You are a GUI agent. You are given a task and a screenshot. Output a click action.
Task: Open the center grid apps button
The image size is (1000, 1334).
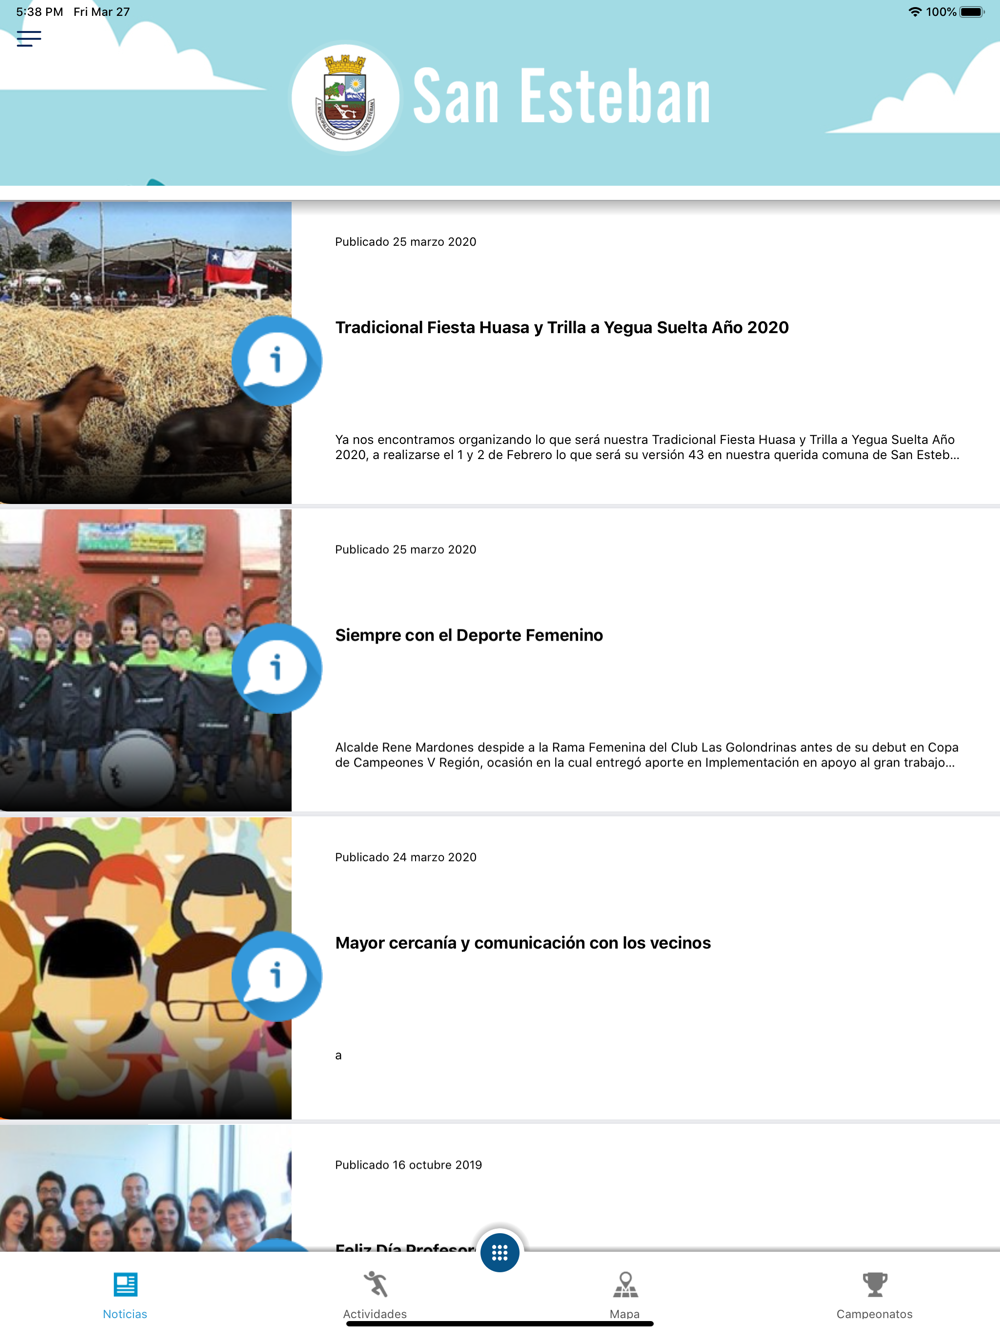[x=500, y=1252]
